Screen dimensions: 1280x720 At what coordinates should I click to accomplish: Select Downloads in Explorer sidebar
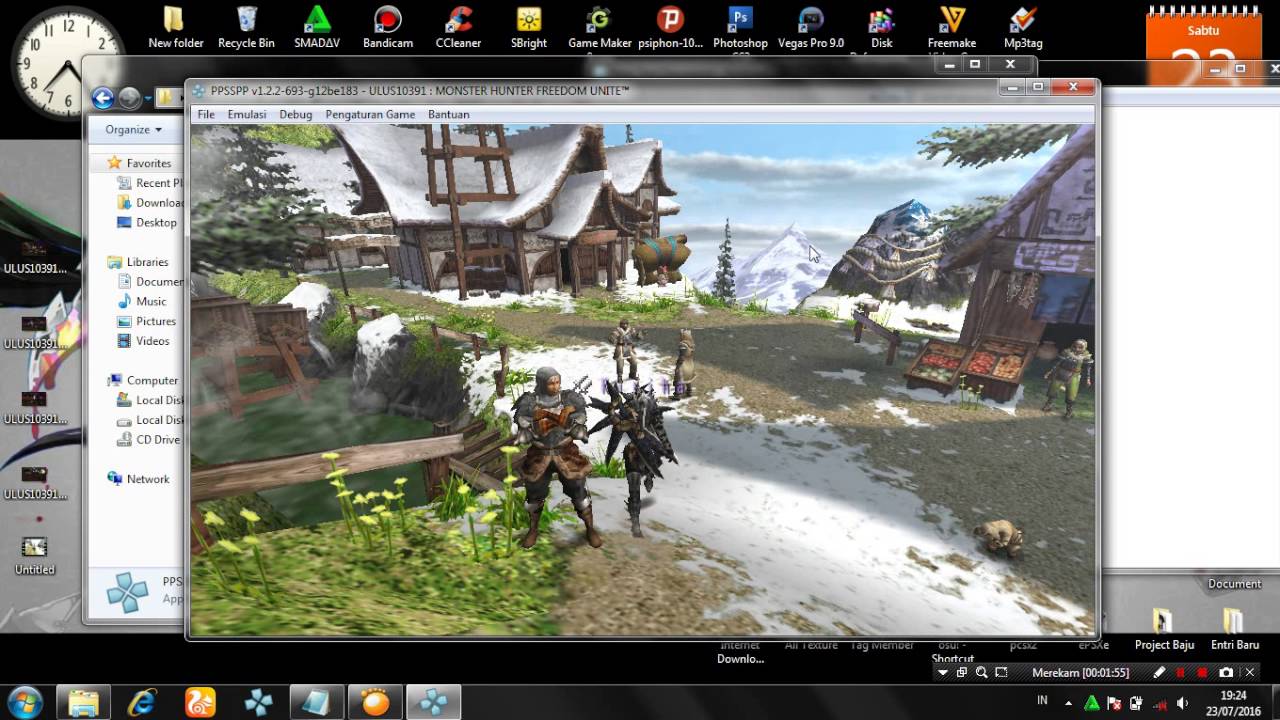click(x=150, y=203)
